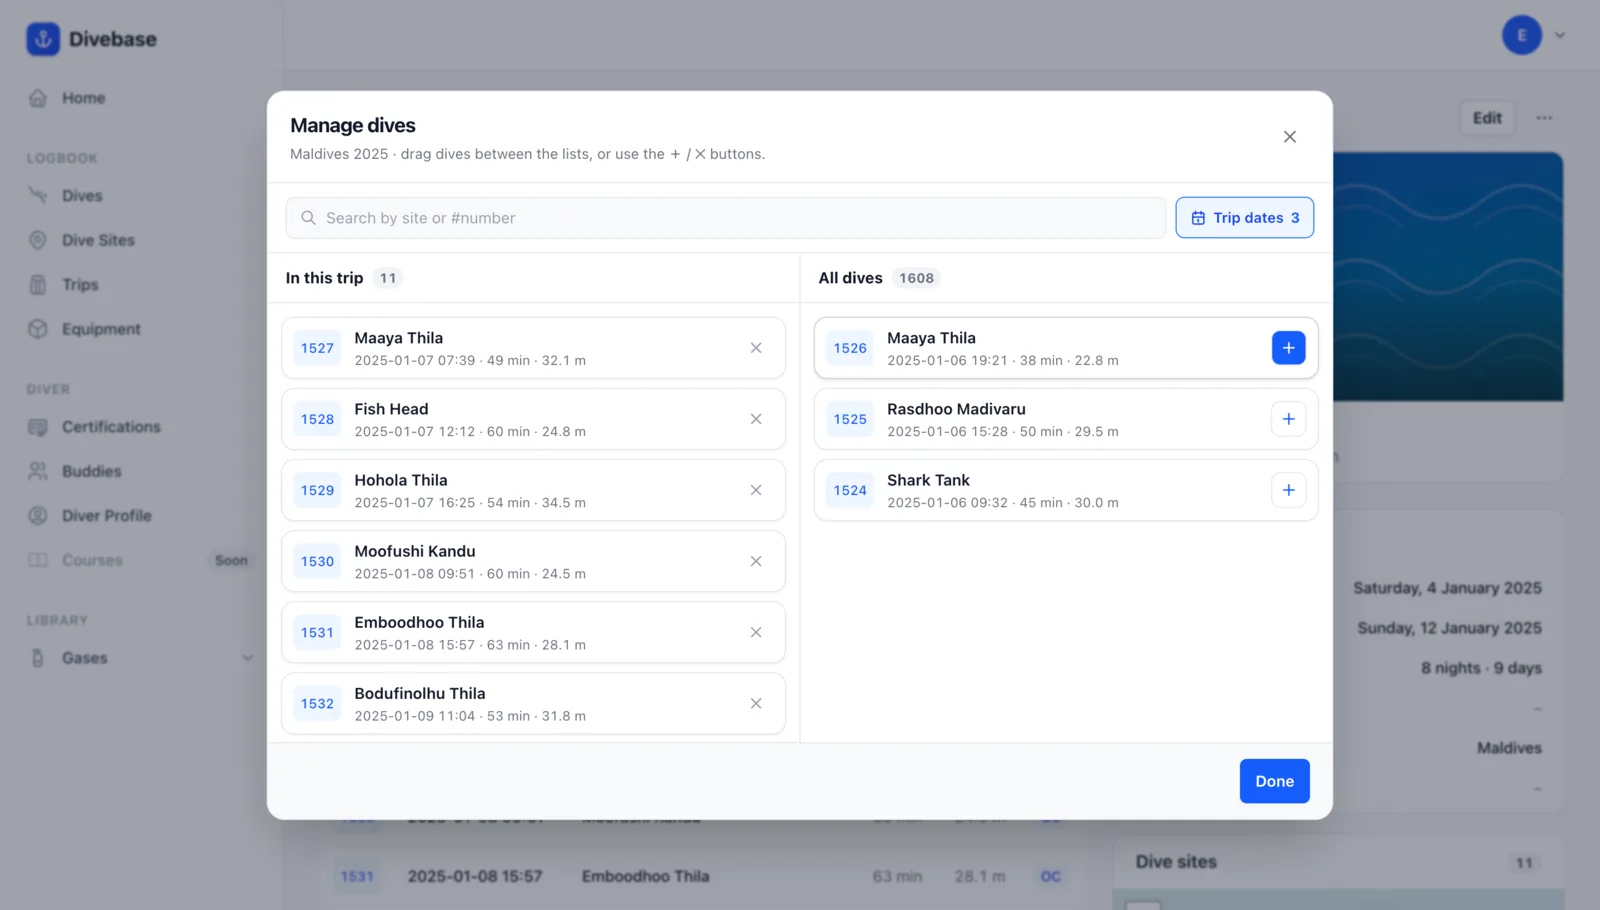Click the Moofushi Kandu dive title

pyautogui.click(x=415, y=551)
